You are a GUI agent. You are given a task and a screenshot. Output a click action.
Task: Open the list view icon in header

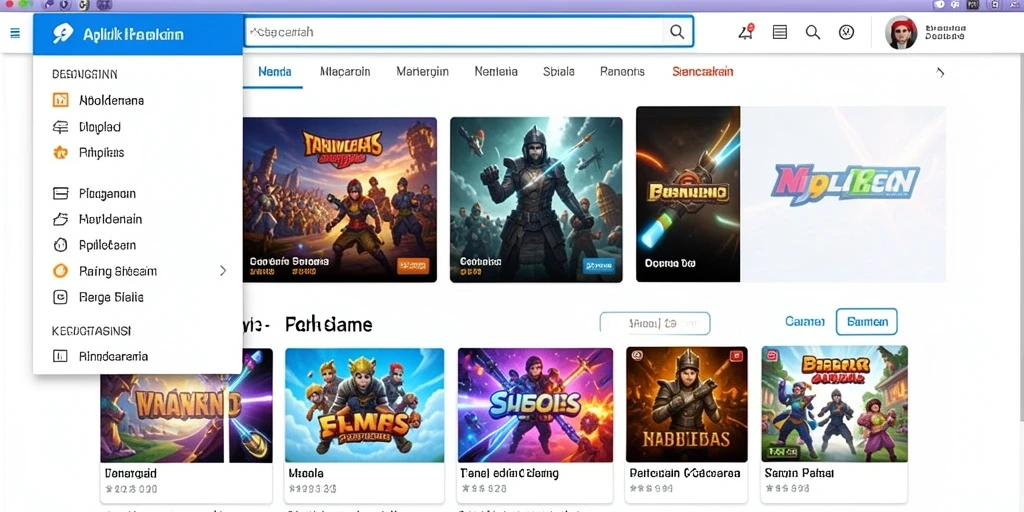(x=780, y=32)
